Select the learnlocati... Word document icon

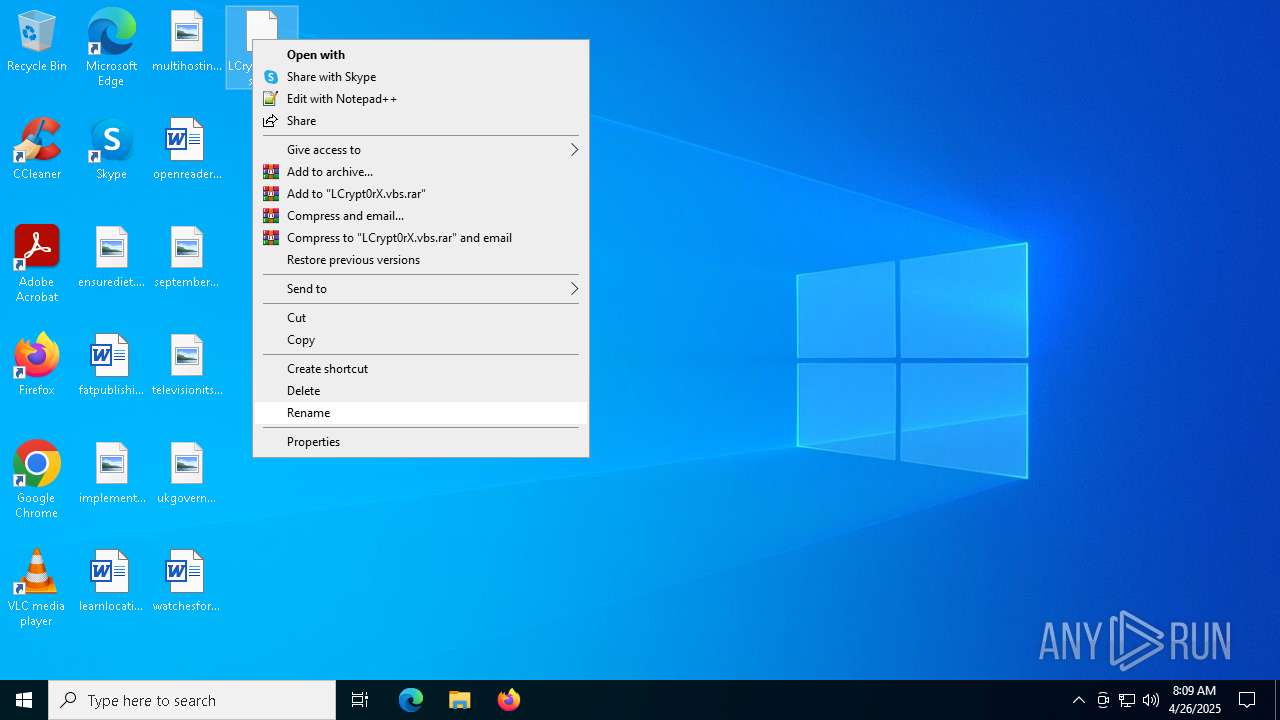pyautogui.click(x=112, y=582)
